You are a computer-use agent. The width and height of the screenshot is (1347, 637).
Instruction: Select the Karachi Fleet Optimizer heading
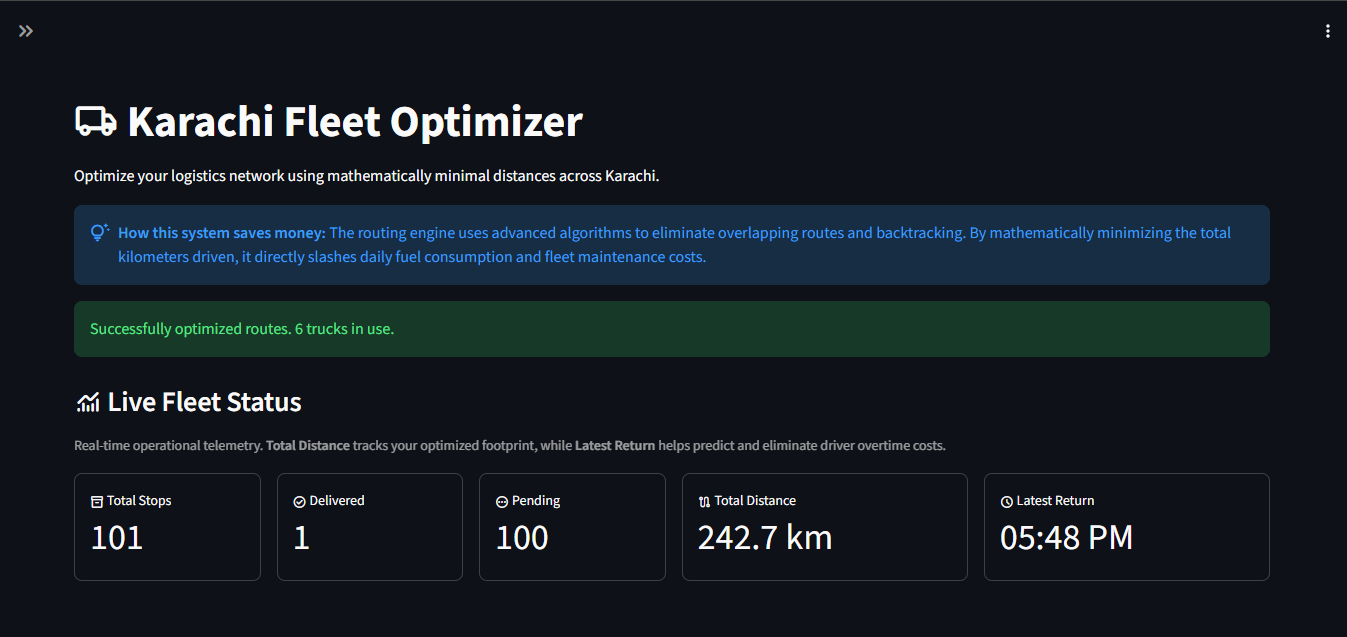click(x=355, y=122)
